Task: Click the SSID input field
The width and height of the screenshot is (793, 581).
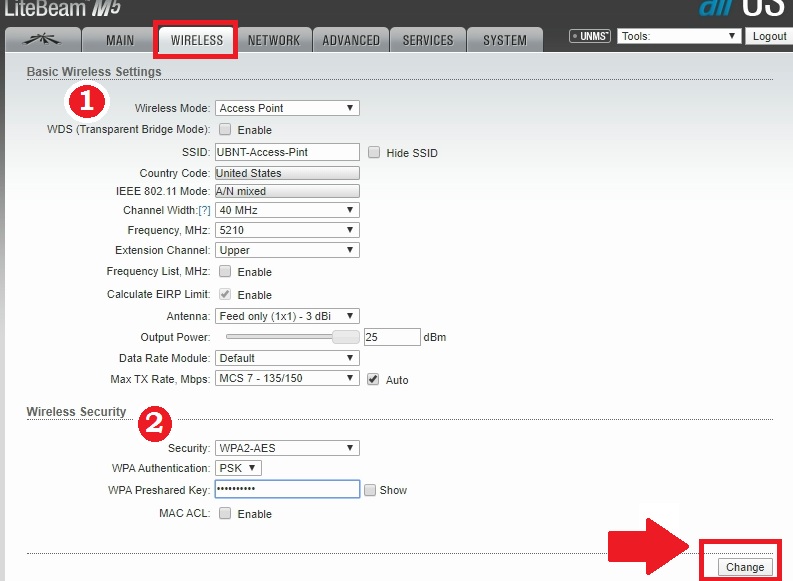Action: click(287, 152)
